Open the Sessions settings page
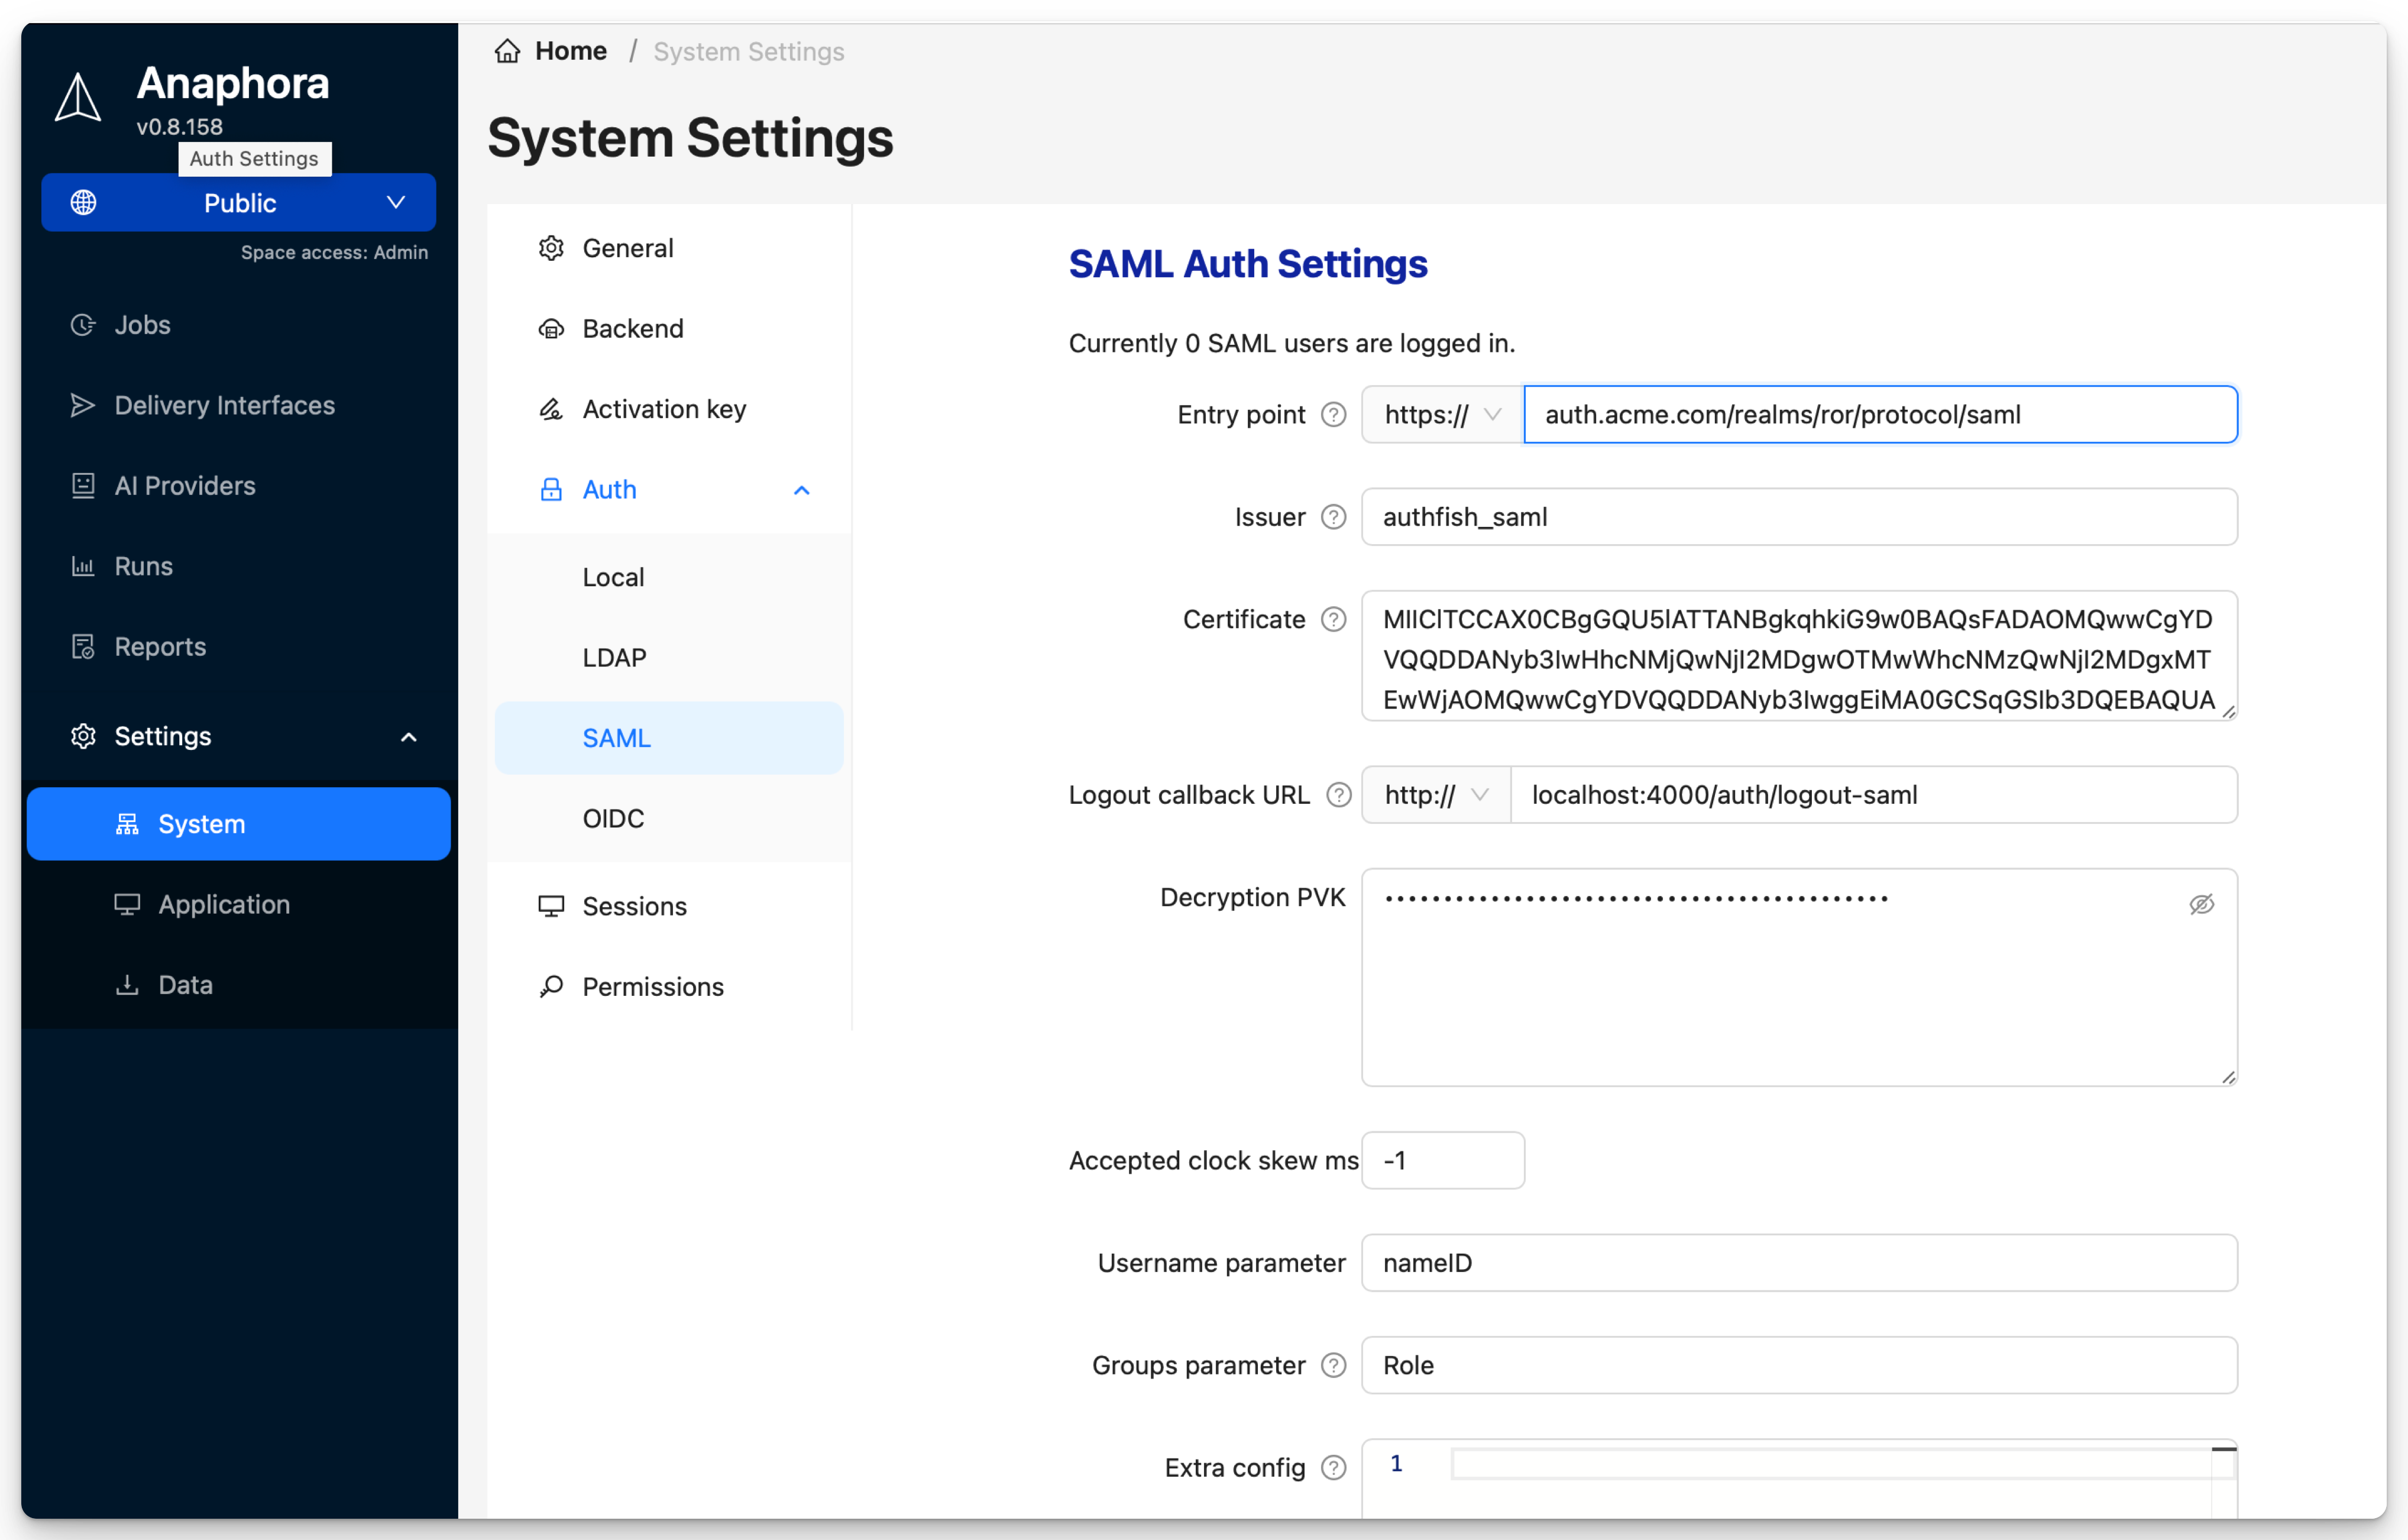The width and height of the screenshot is (2408, 1540). click(x=635, y=906)
